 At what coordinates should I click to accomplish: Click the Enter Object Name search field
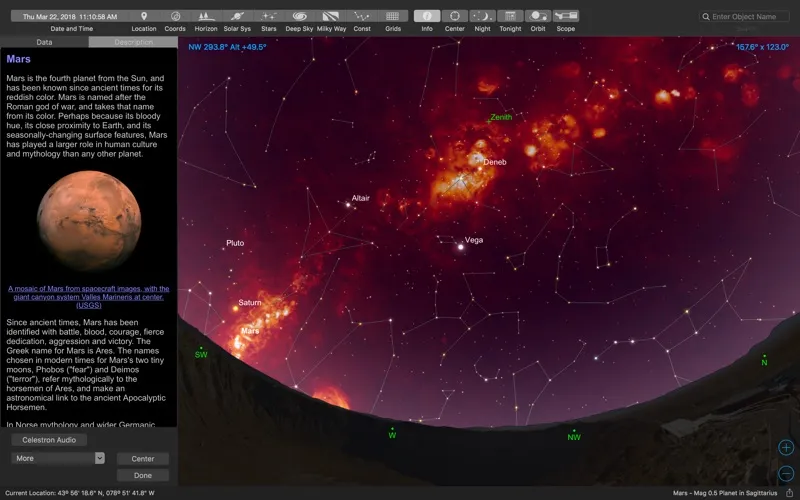[750, 17]
